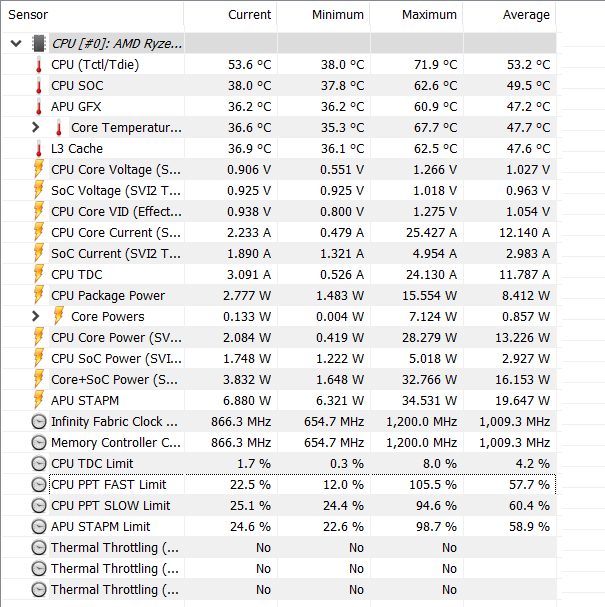Click the 105.5 % maximum value

click(433, 485)
